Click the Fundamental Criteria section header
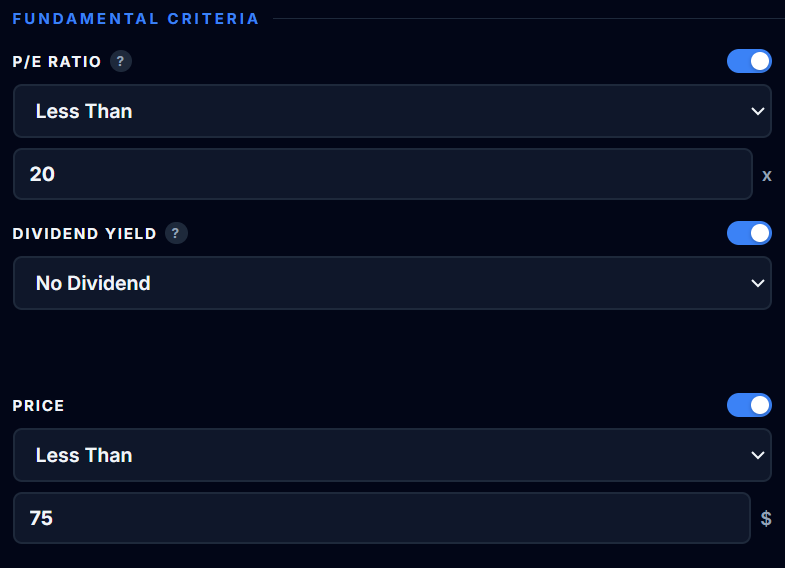The image size is (785, 568). pos(135,19)
